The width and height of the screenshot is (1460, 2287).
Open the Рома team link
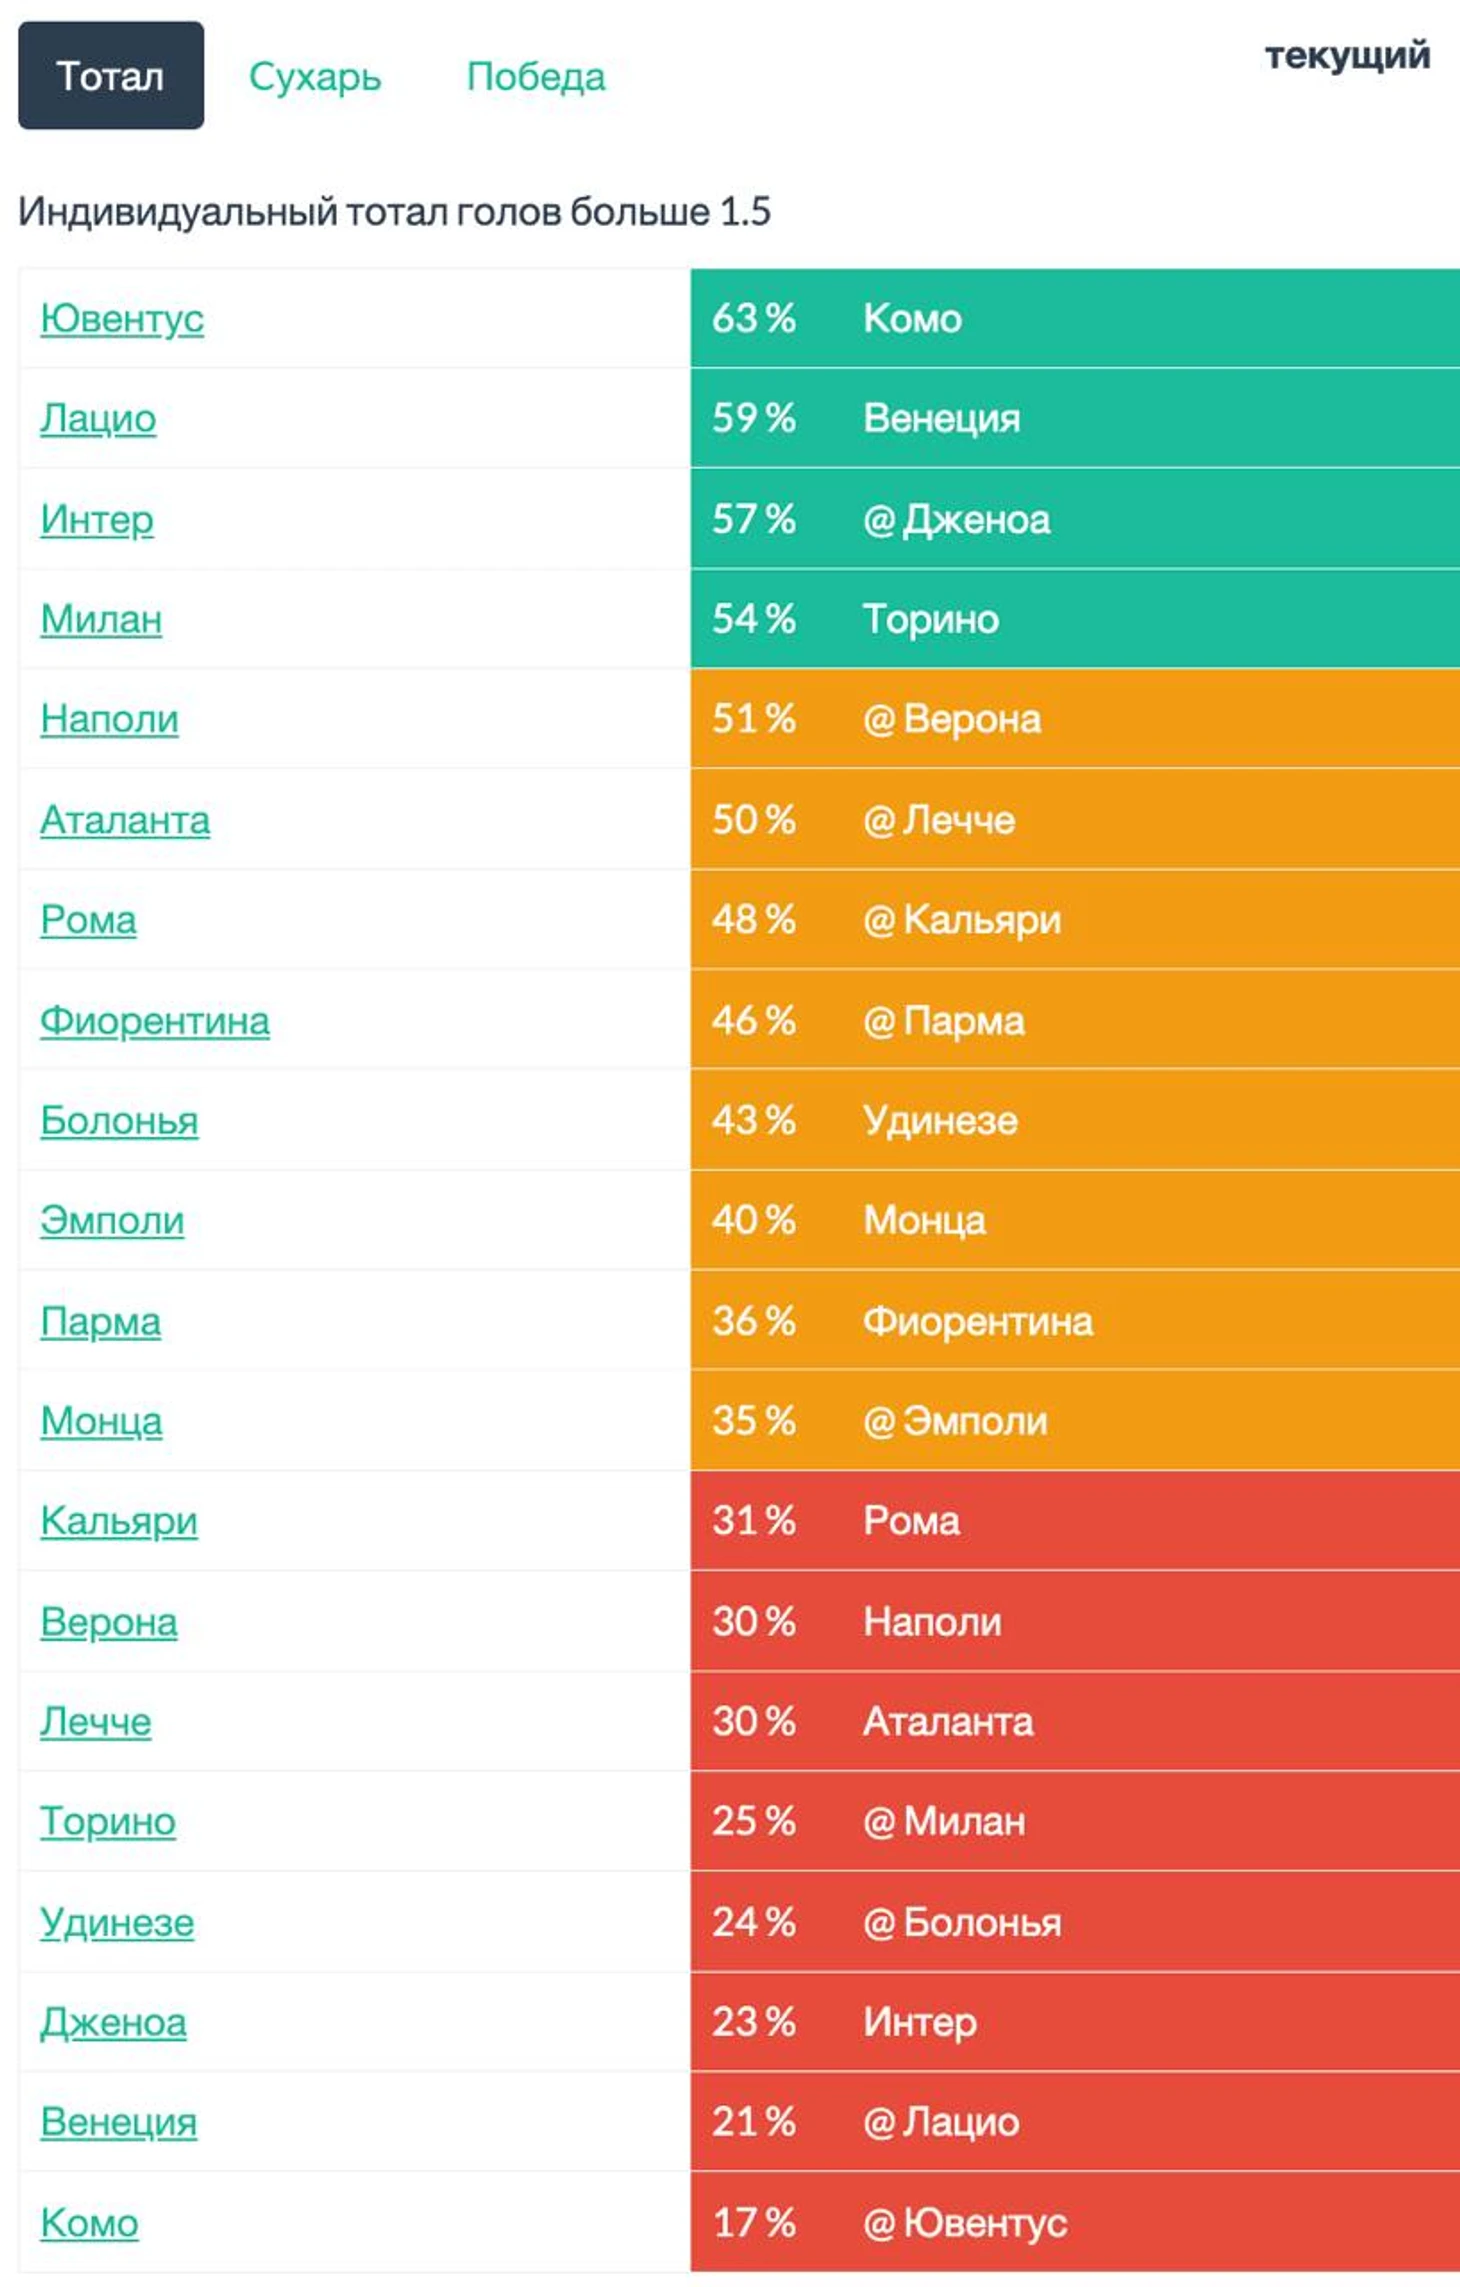click(x=88, y=921)
